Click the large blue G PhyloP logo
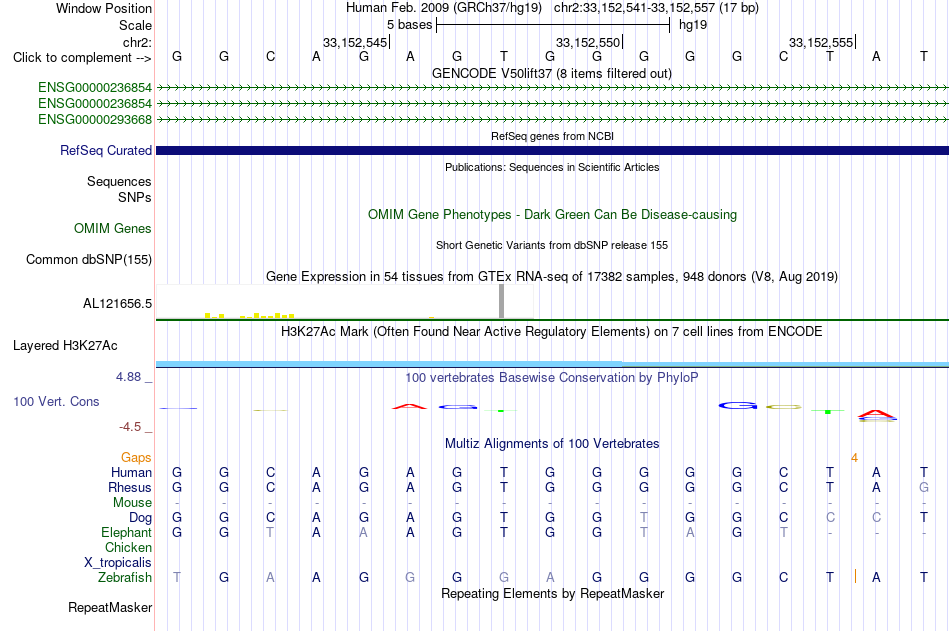Viewport: 950px width, 631px height. pyautogui.click(x=737, y=406)
